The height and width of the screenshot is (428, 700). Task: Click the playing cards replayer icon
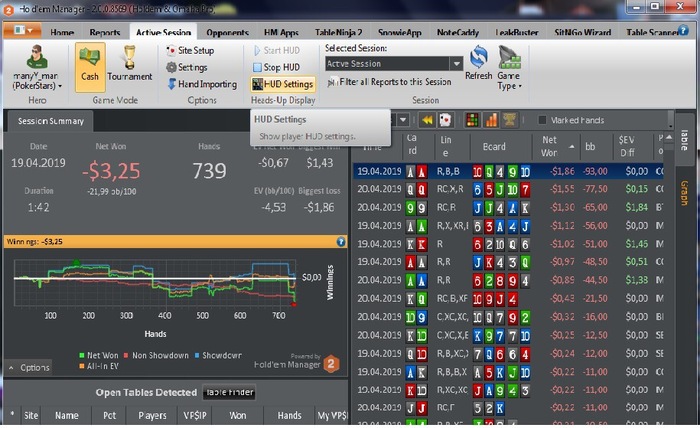[x=445, y=120]
